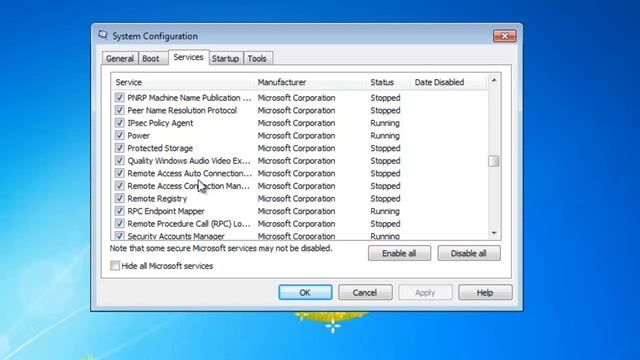Click Running status of Power service
Viewport: 640px width, 360px height.
[x=385, y=136]
